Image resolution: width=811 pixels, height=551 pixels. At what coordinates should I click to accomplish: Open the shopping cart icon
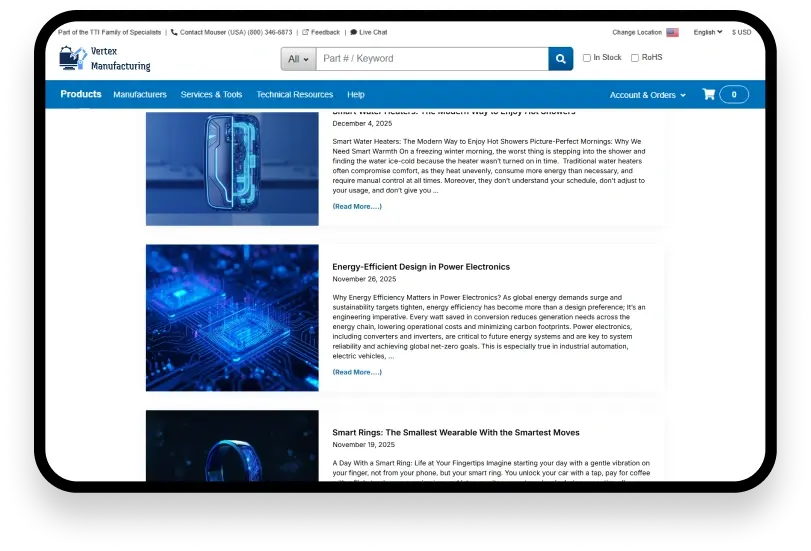[709, 94]
